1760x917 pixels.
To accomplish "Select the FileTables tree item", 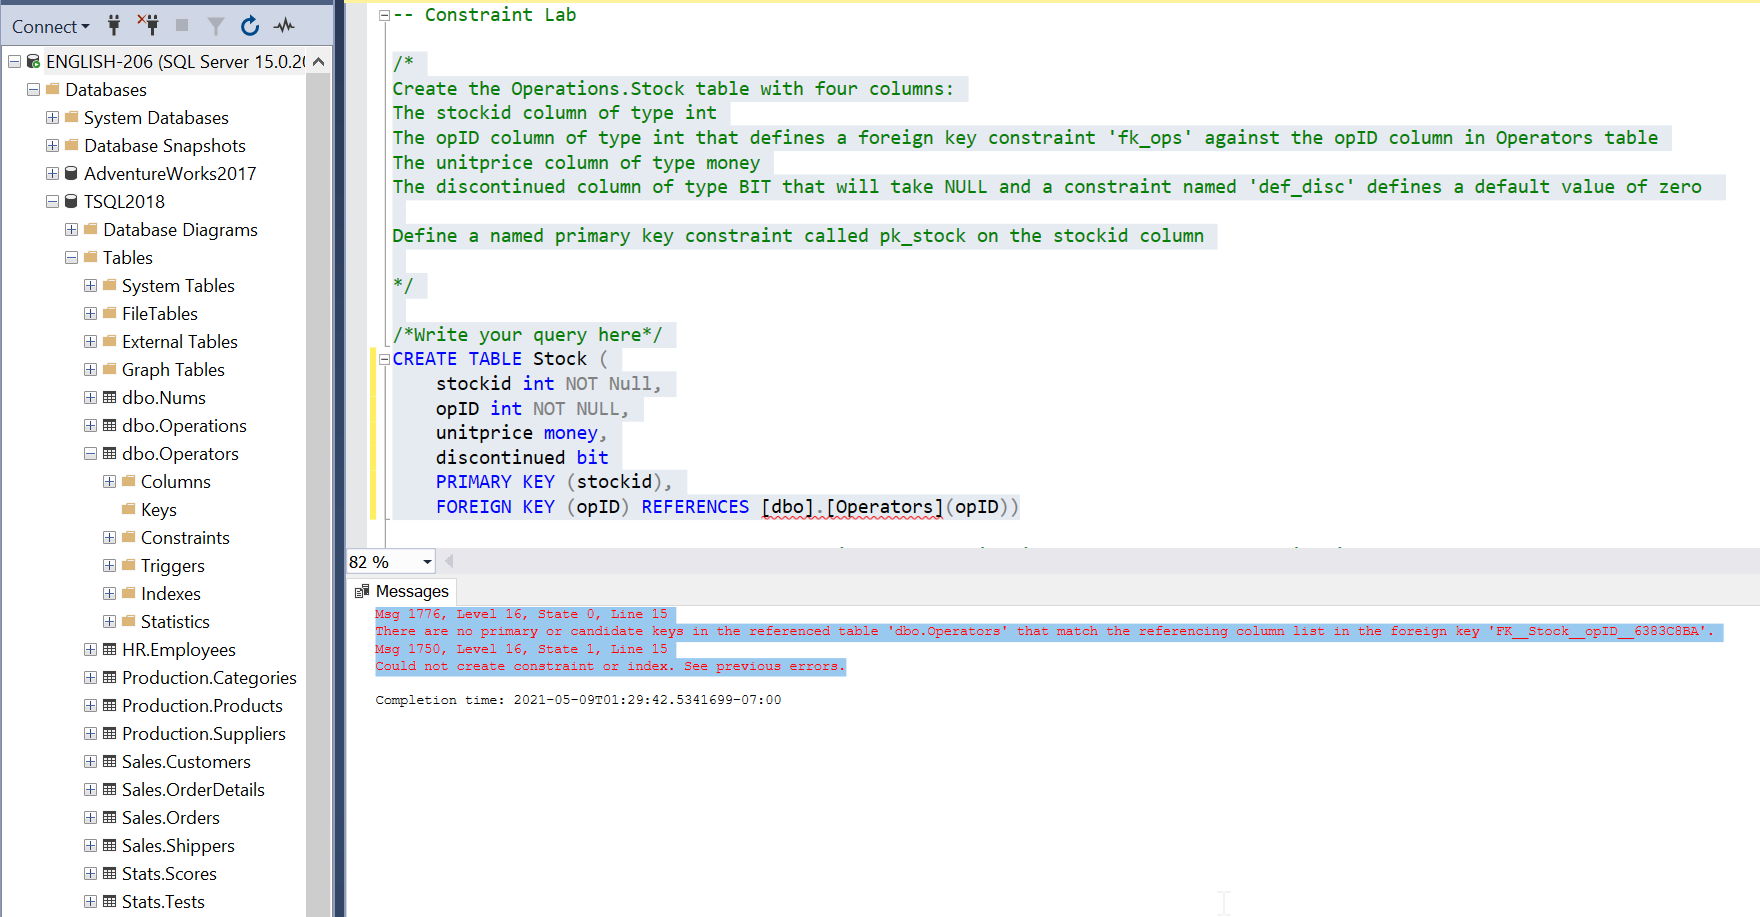I will click(160, 314).
